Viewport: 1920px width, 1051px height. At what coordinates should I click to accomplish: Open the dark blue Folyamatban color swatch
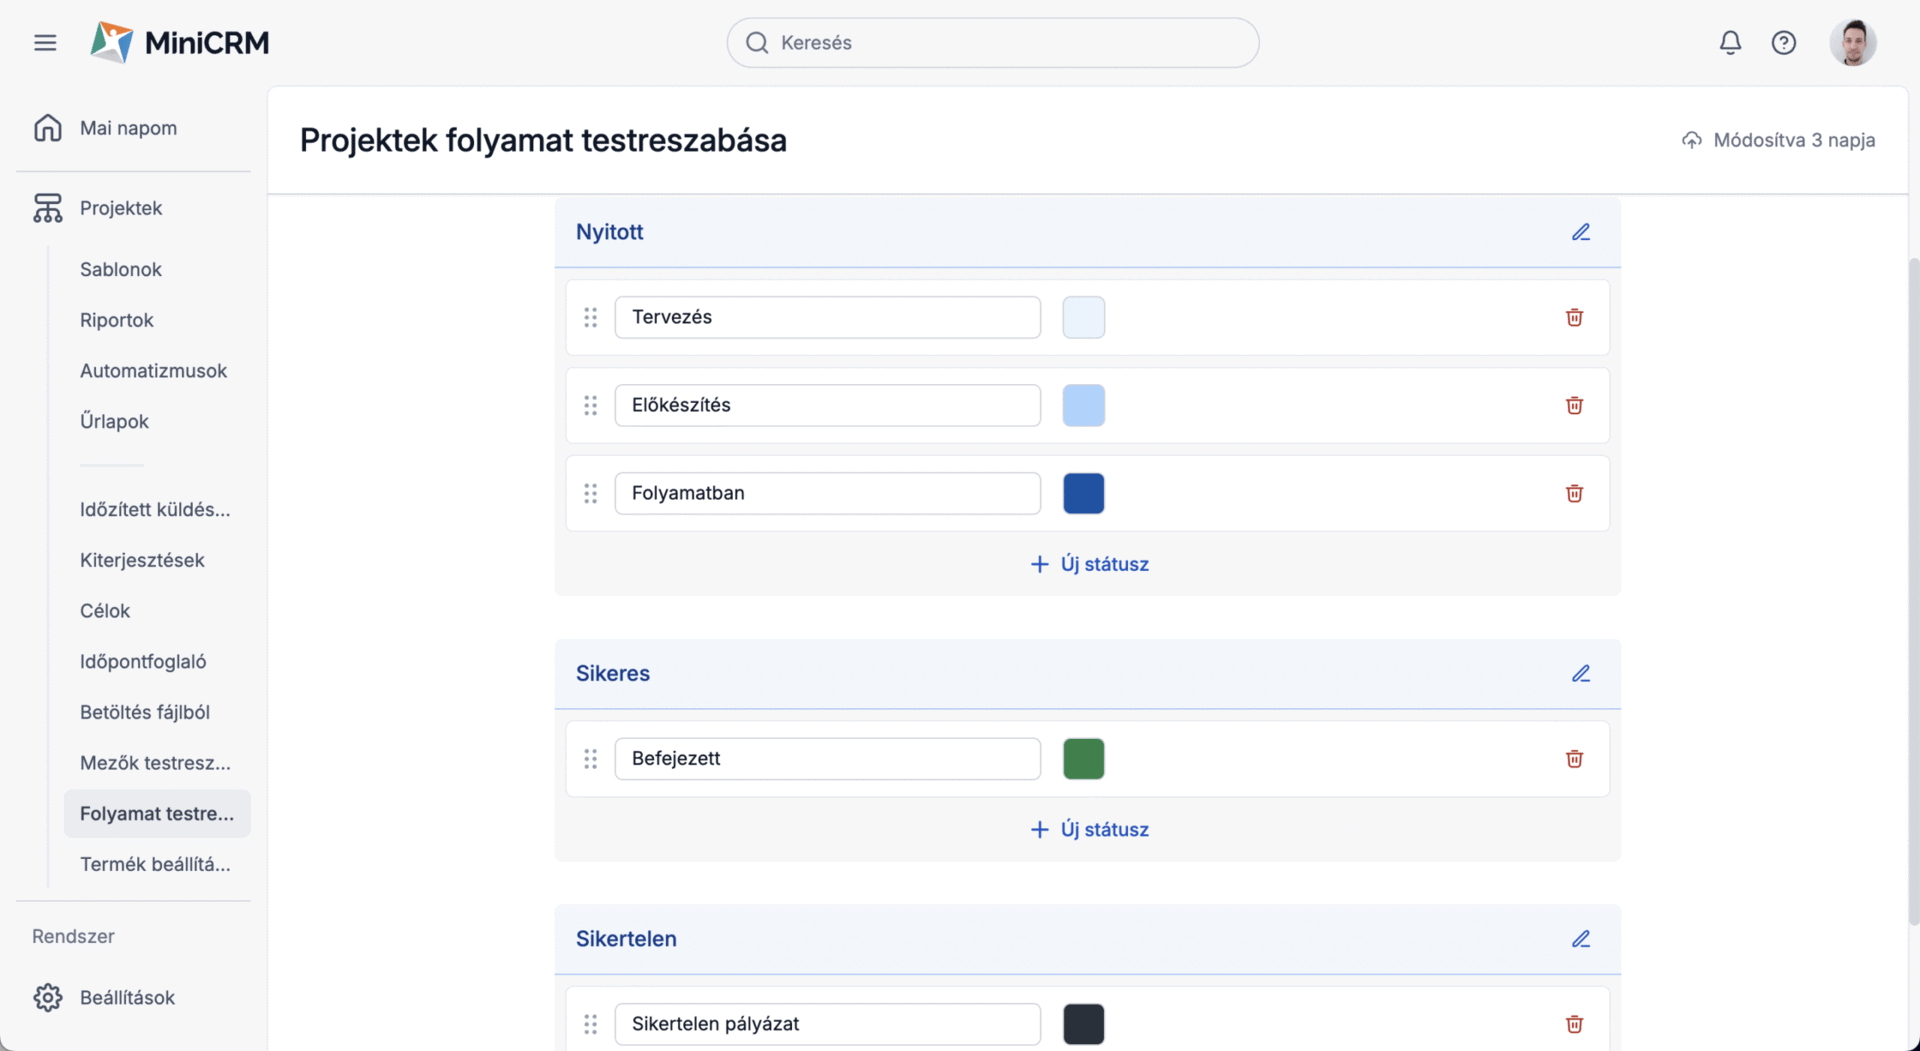pos(1083,494)
